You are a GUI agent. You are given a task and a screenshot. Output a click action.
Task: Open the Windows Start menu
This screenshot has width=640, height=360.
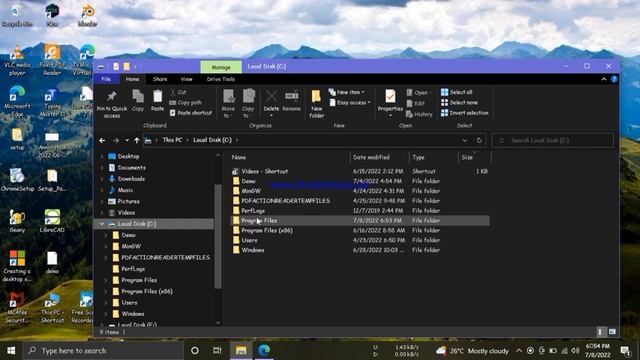pos(11,350)
